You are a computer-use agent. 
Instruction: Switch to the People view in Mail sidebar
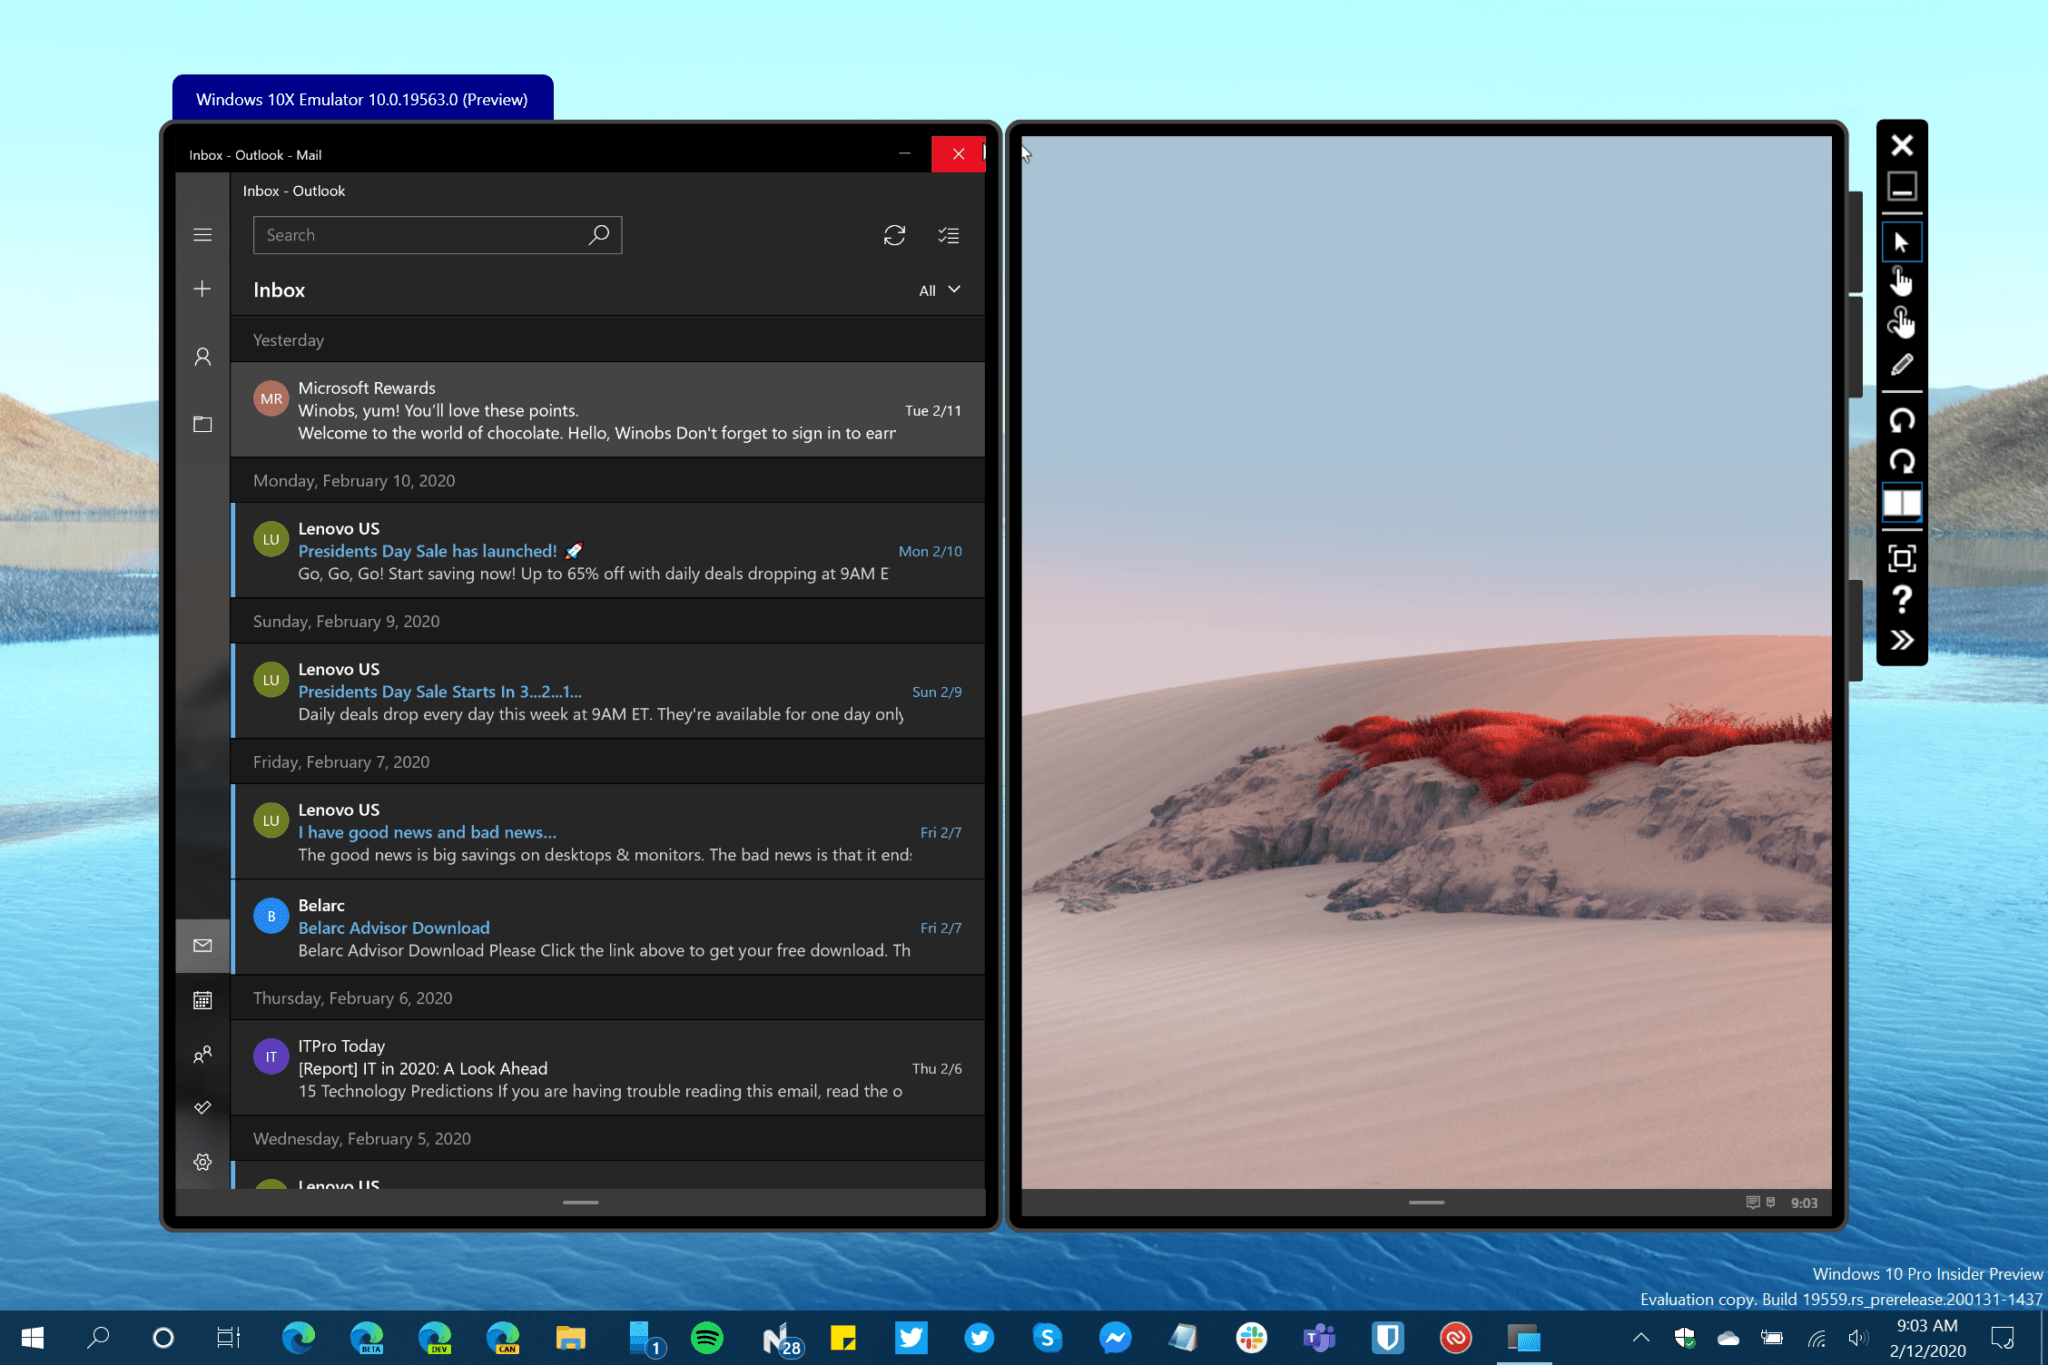click(x=202, y=1055)
